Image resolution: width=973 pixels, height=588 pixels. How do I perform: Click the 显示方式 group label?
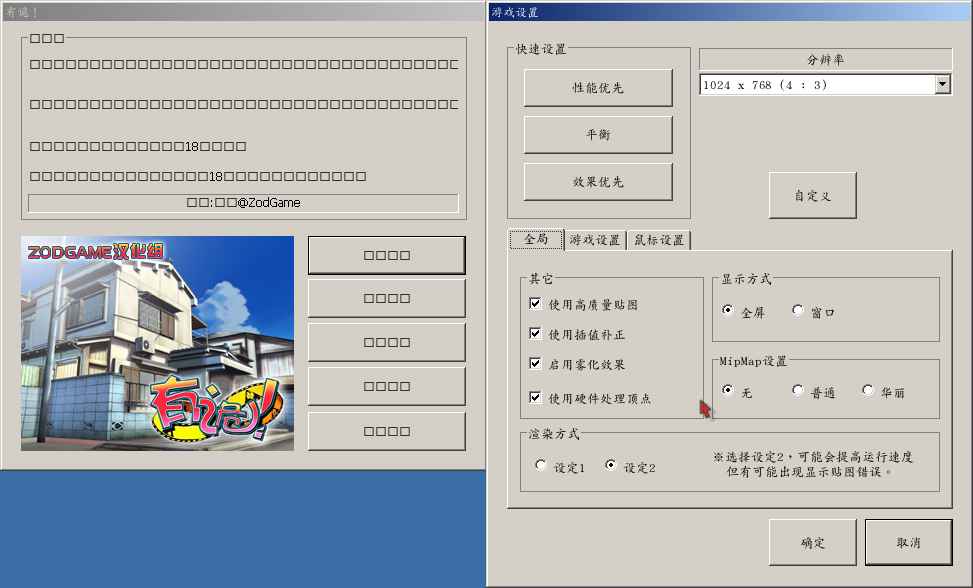point(746,279)
